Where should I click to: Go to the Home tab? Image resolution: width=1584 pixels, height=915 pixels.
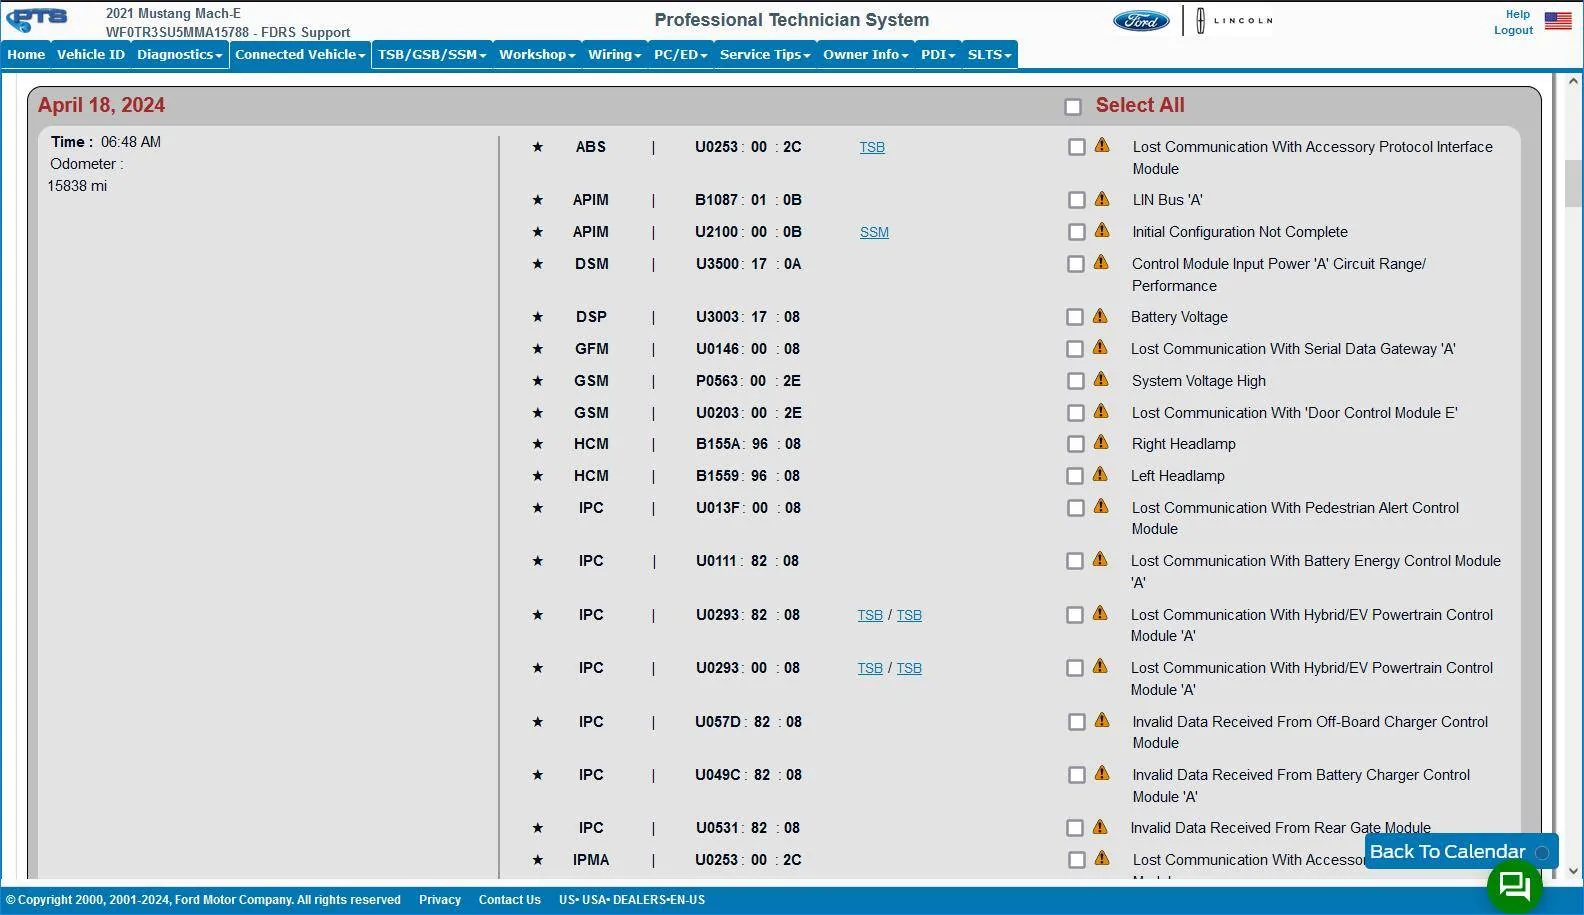[x=26, y=54]
